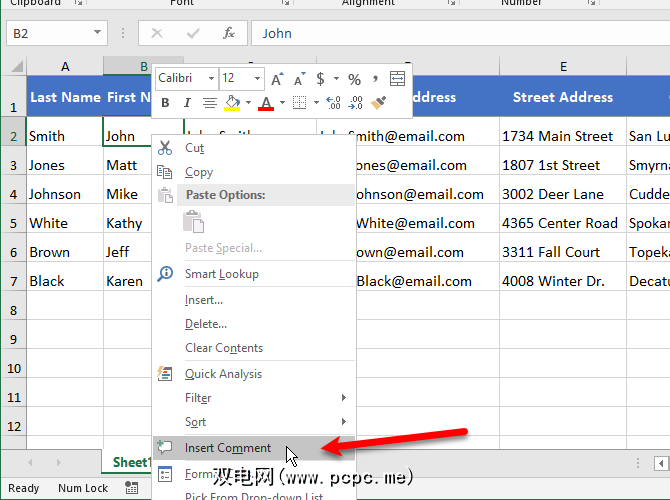Choose Copy from the context menu
Viewport: 670px width, 500px height.
[x=255, y=172]
